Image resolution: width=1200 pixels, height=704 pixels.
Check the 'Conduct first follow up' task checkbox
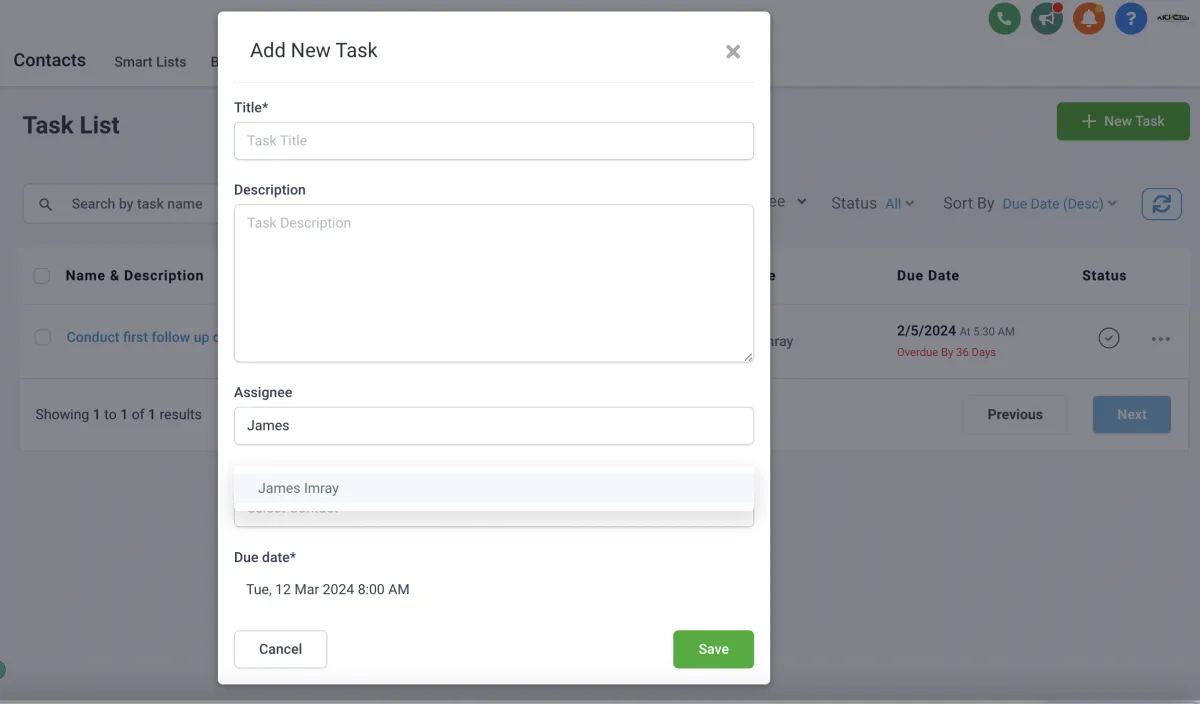(43, 338)
